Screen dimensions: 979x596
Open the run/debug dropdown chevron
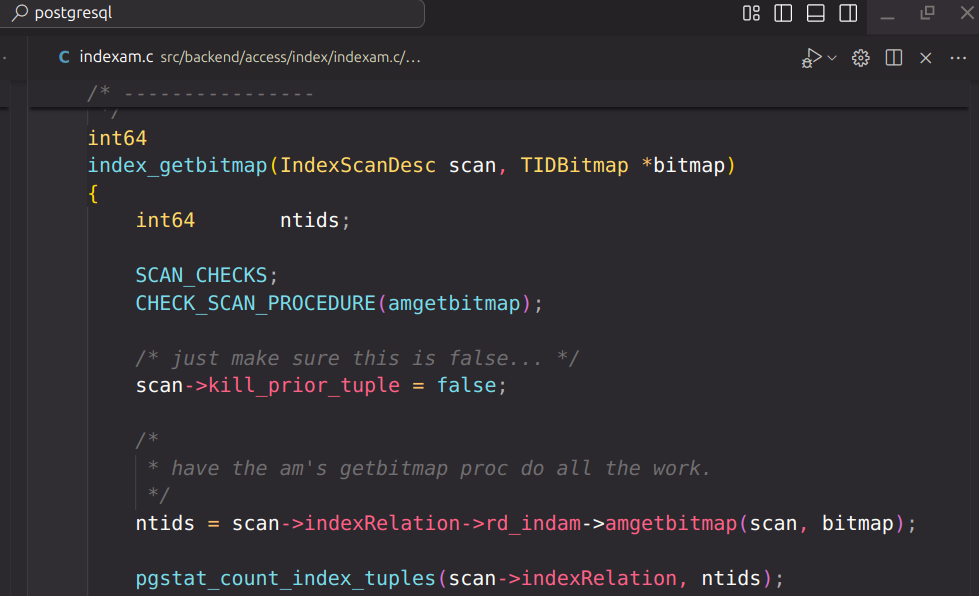pos(832,58)
